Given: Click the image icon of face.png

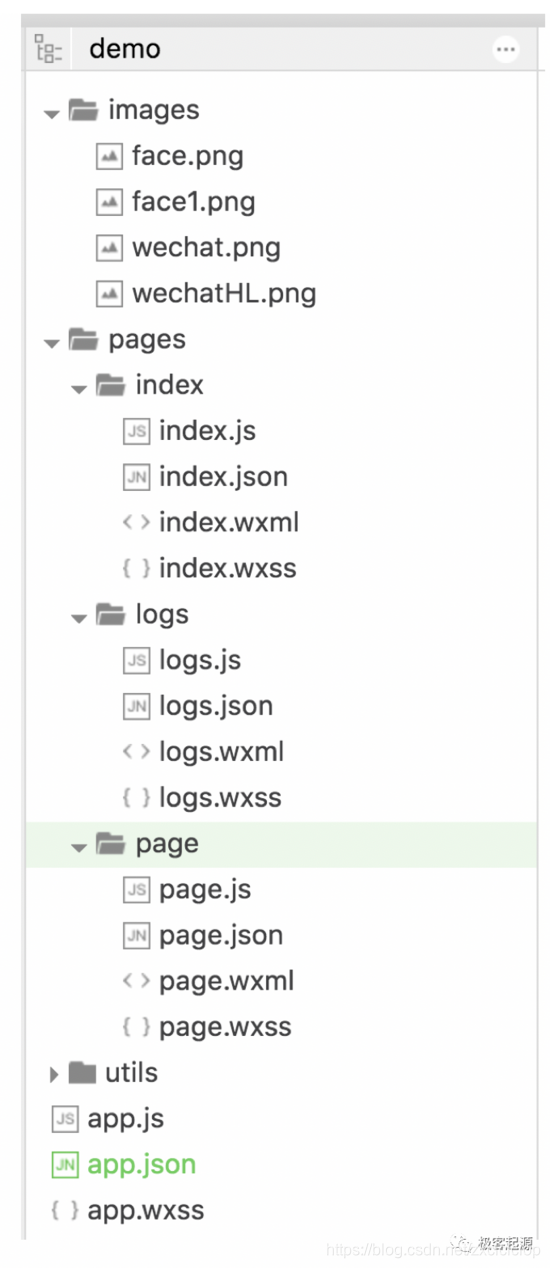Looking at the screenshot, I should [x=109, y=156].
